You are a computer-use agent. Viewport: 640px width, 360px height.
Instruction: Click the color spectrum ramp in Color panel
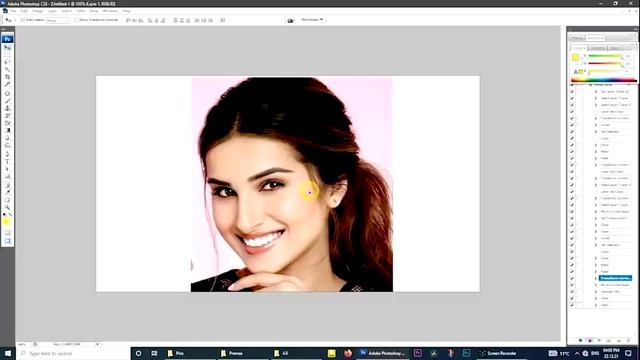(603, 80)
